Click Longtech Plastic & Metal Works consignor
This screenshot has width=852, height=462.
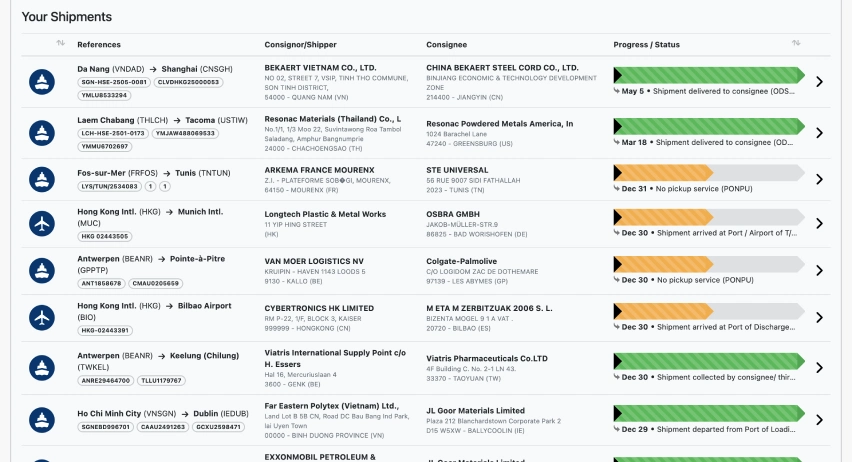[x=325, y=214]
